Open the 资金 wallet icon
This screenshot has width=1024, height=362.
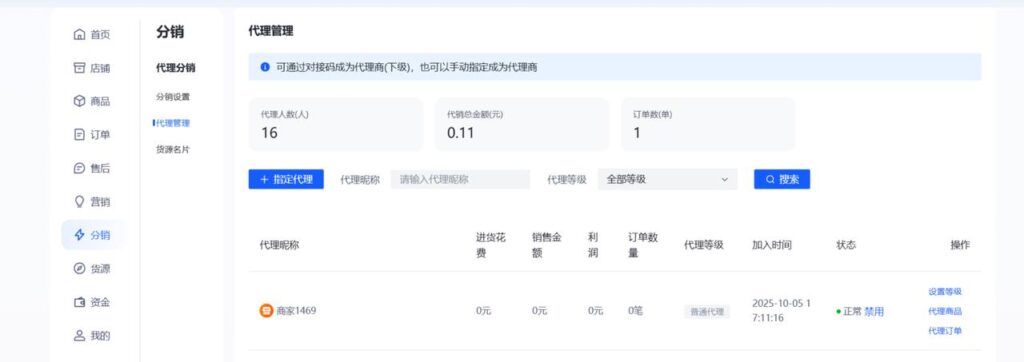[x=79, y=303]
